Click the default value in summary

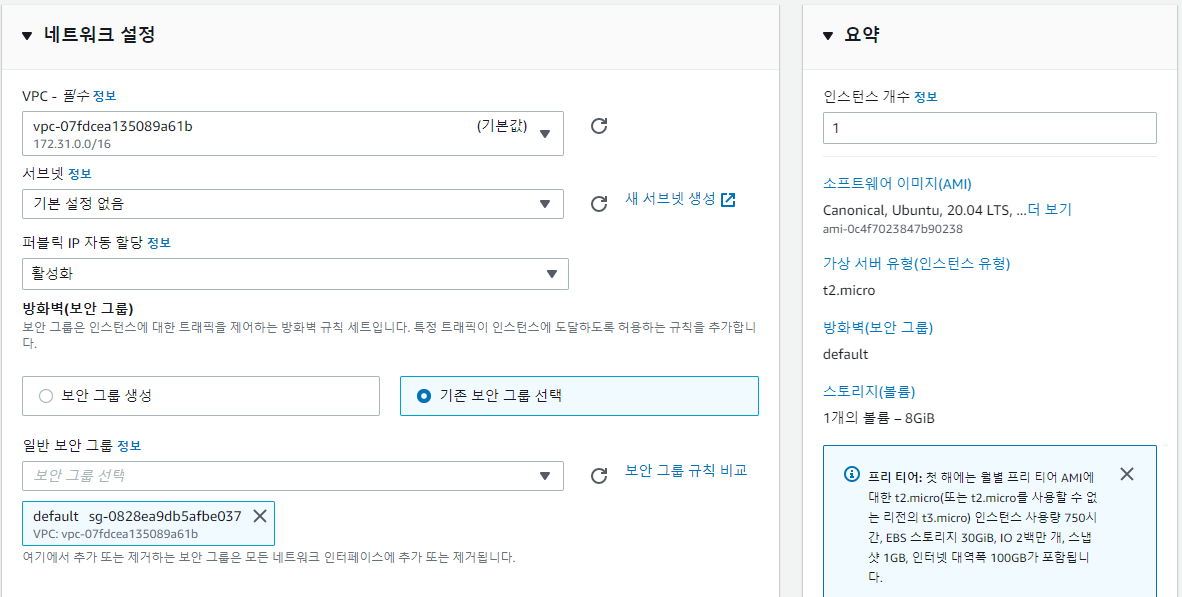[846, 354]
